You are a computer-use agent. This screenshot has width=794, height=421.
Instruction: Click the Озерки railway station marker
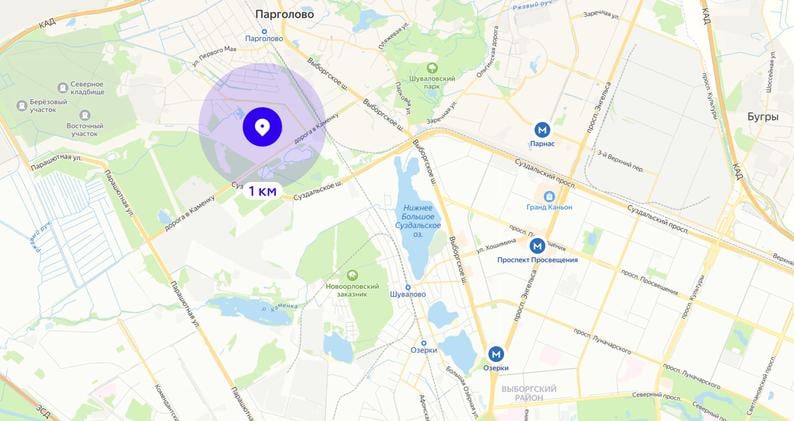pos(423,343)
